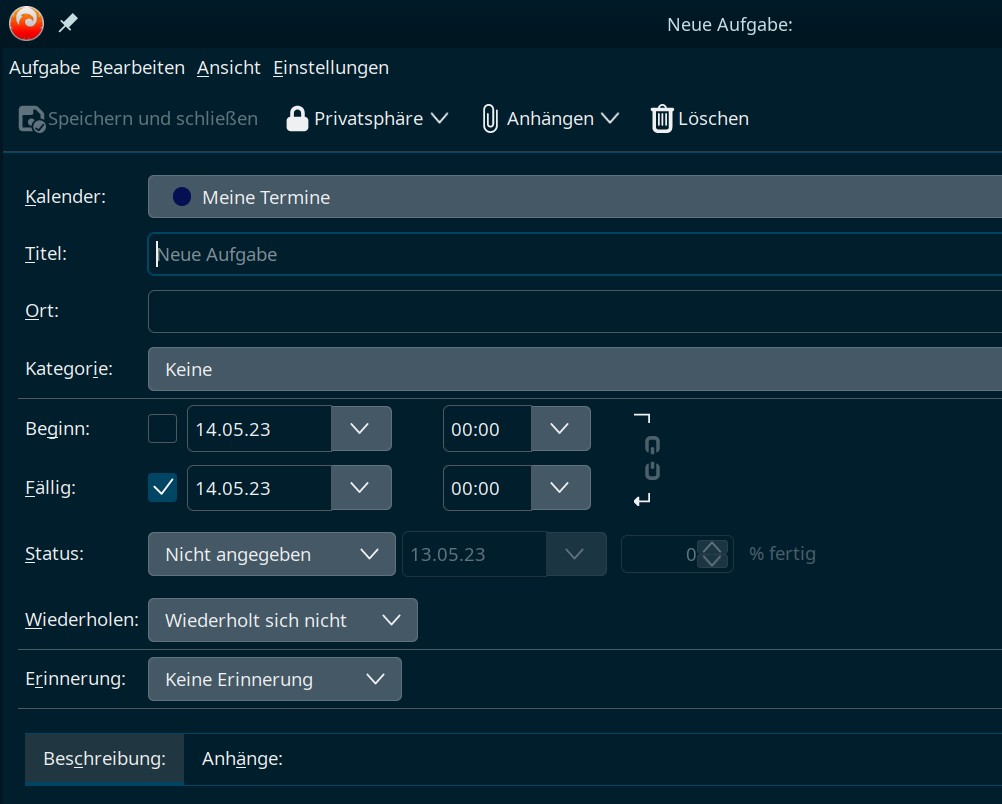Click the Löschen text label in toolbar

[x=713, y=119]
